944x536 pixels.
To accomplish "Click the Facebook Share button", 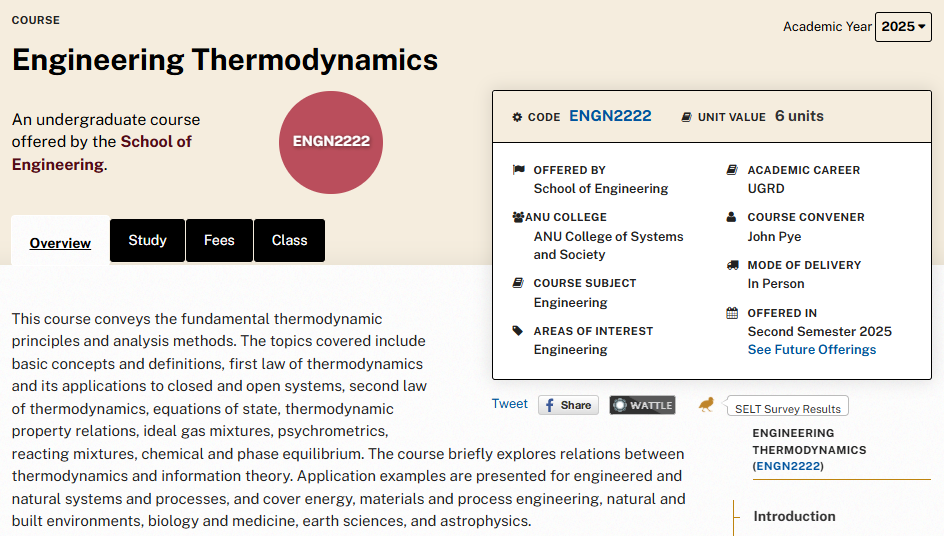I will [568, 405].
